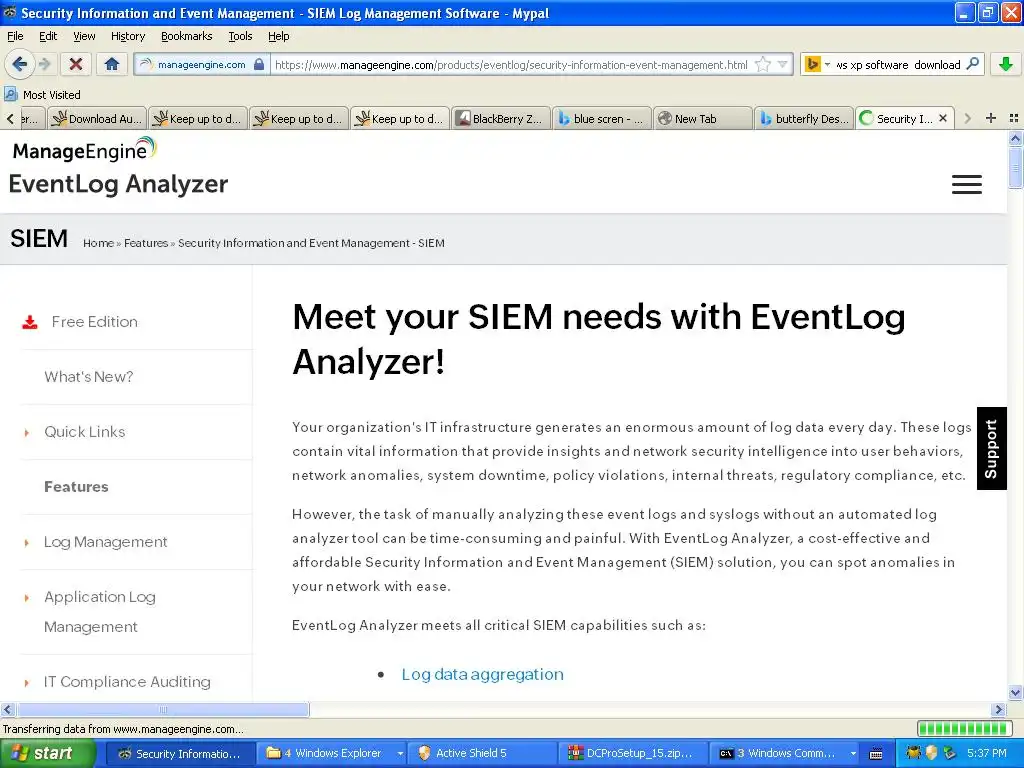
Task: Open the green Downloads arrow
Action: coord(1006,64)
